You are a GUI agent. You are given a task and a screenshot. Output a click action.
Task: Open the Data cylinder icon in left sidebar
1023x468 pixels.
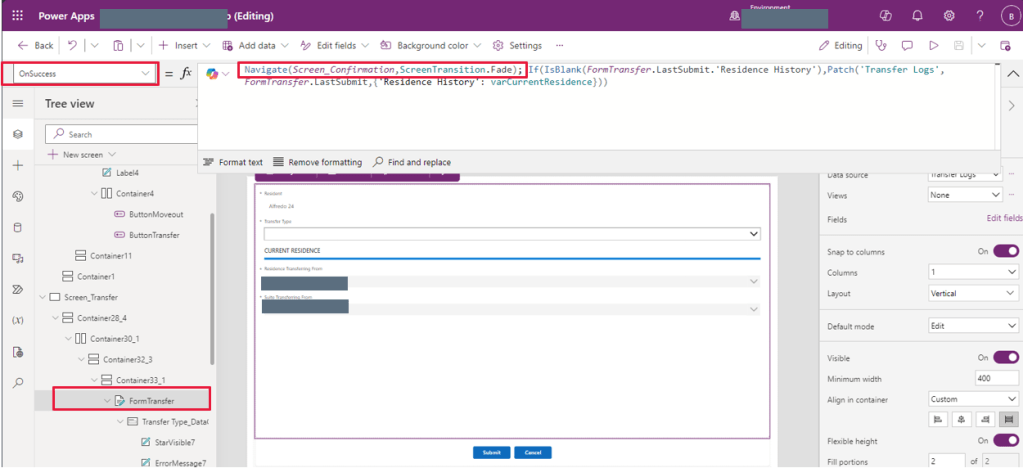click(17, 227)
